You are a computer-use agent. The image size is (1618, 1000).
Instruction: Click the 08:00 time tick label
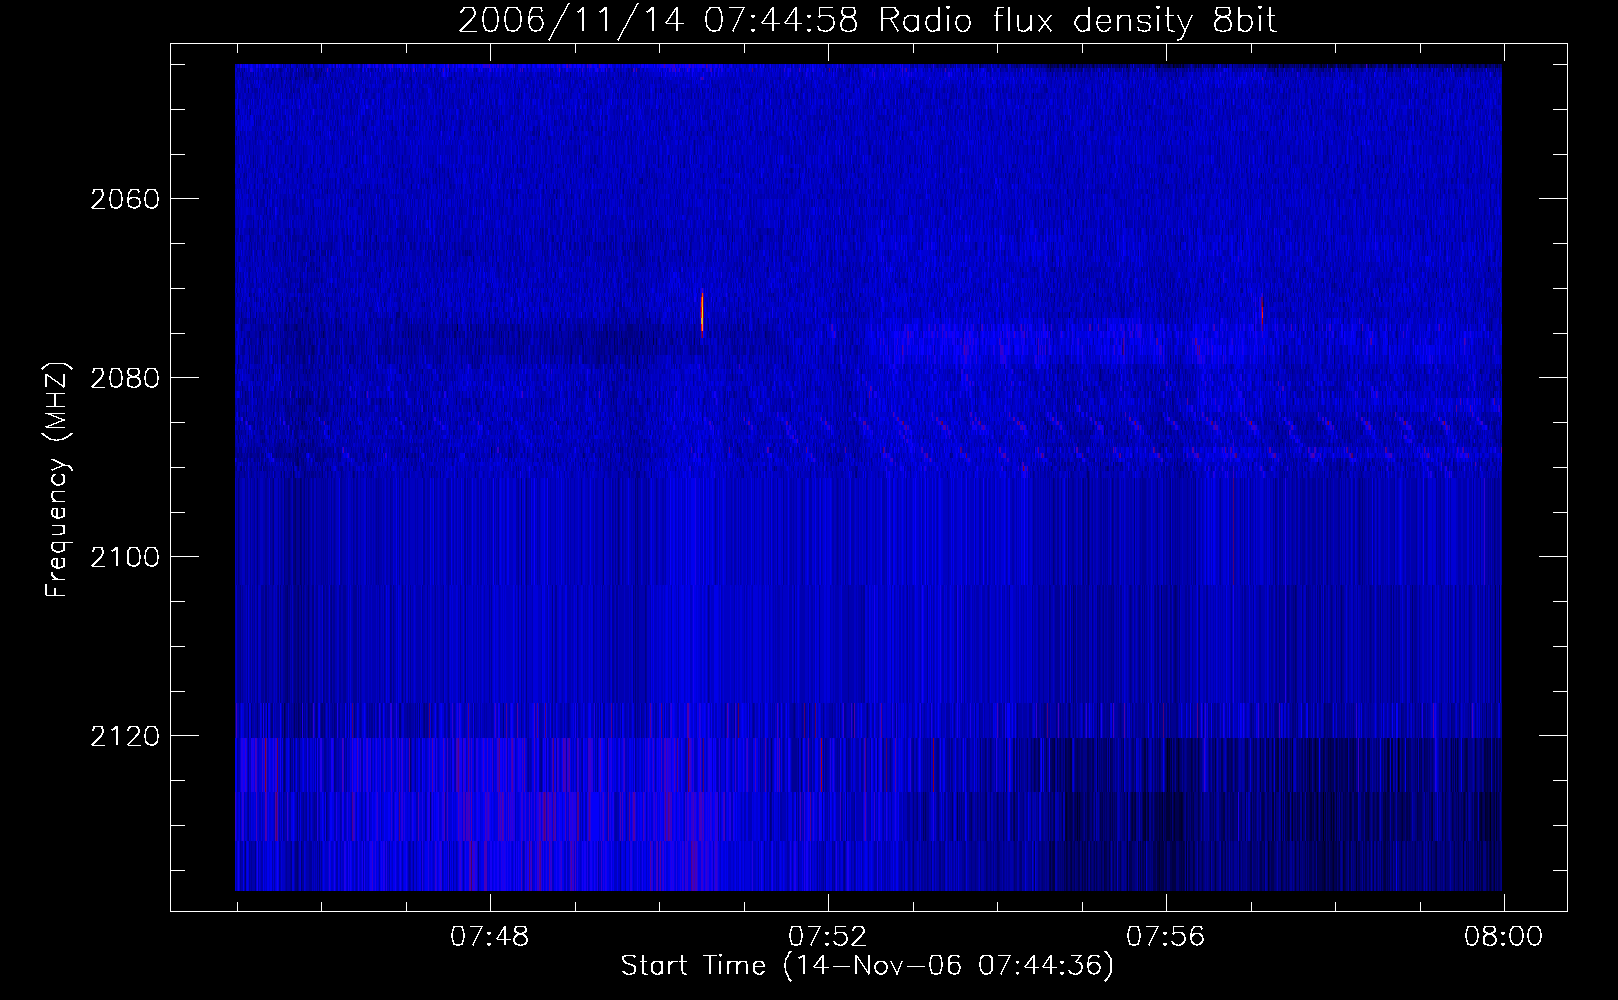(1503, 937)
